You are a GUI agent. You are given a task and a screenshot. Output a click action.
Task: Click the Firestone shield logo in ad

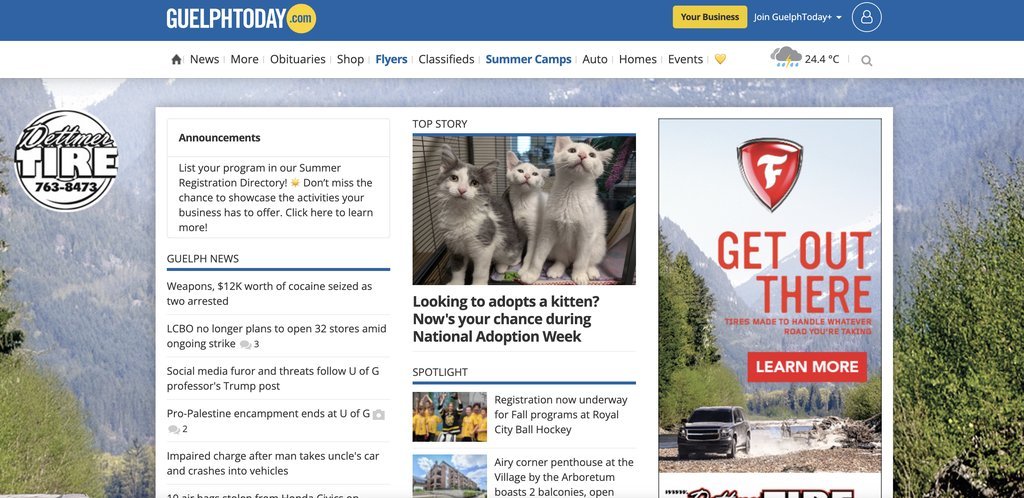tap(770, 174)
